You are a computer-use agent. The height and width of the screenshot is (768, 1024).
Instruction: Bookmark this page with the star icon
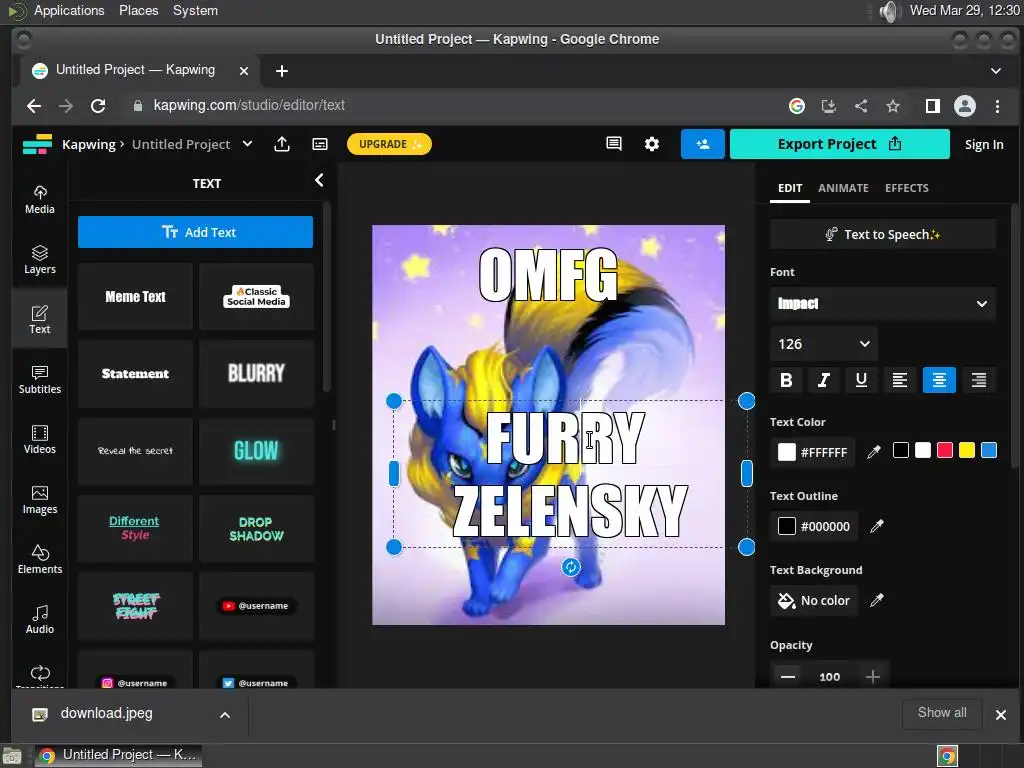[x=893, y=106]
